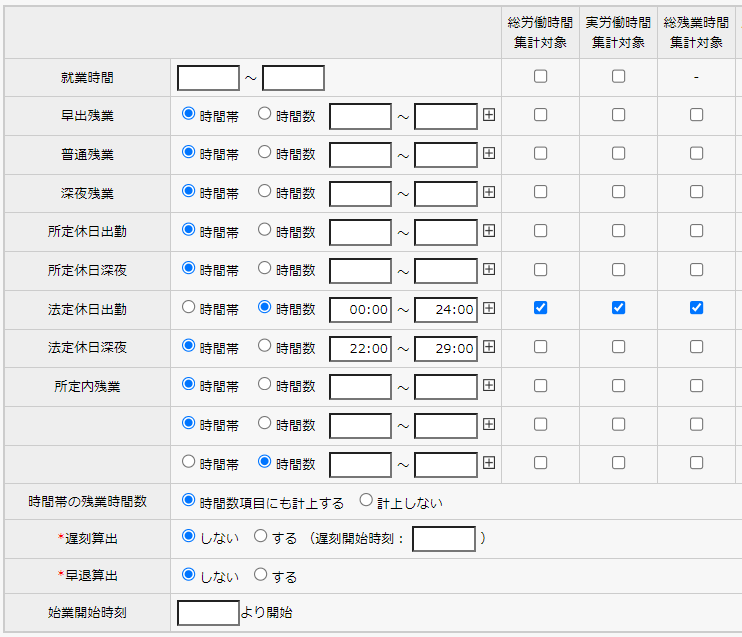Focus the 遅刻開始時刻 input field
The width and height of the screenshot is (742, 637).
point(443,539)
